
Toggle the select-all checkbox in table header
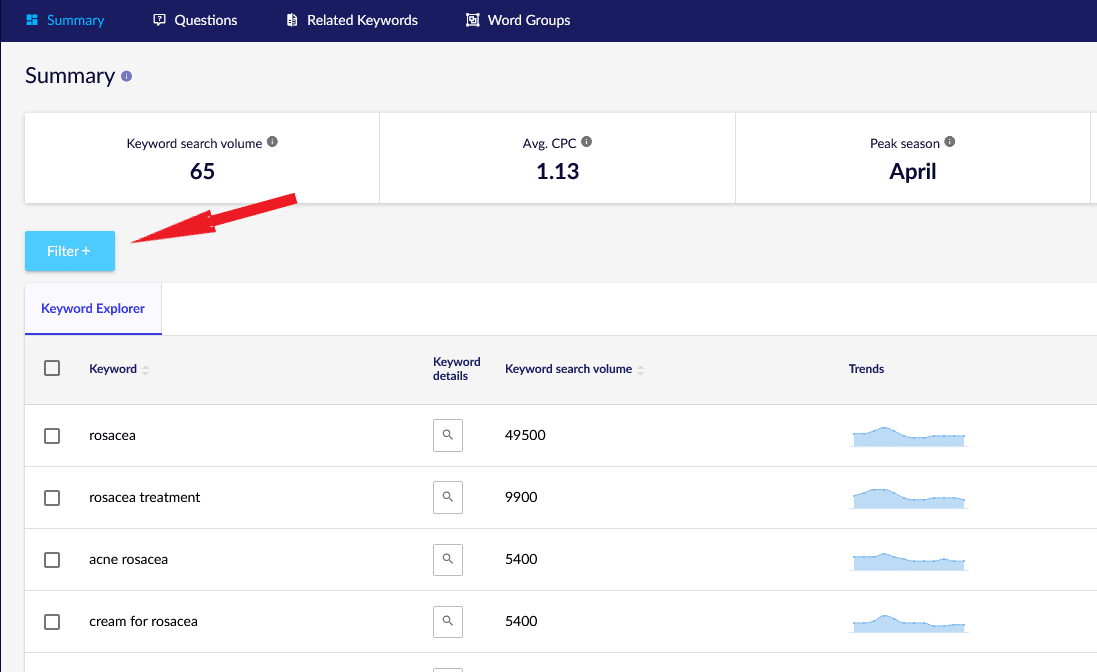[52, 369]
